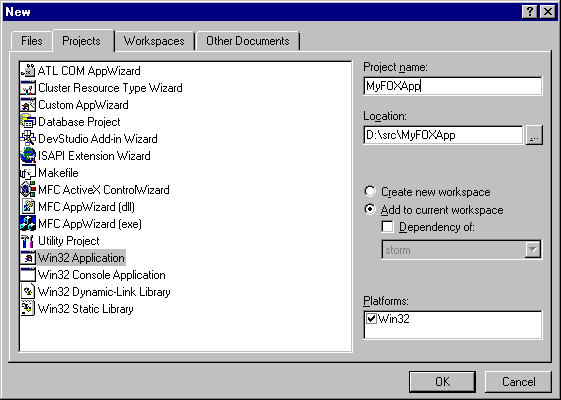The image size is (561, 400).
Task: Pick the ISAPI Extension Wizard globe icon
Action: pyautogui.click(x=28, y=156)
